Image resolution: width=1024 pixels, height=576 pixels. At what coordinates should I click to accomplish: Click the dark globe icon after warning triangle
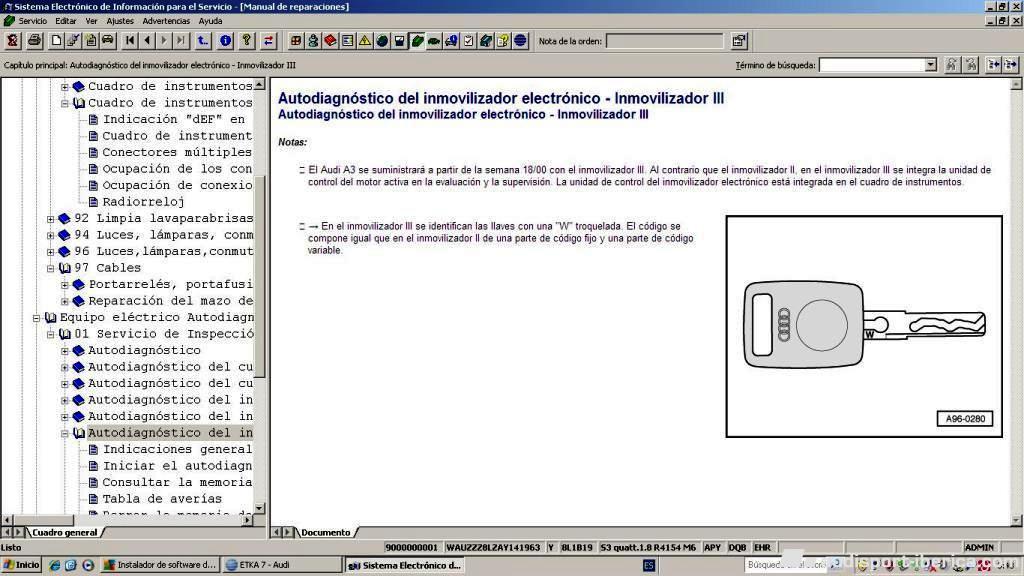tap(382, 41)
